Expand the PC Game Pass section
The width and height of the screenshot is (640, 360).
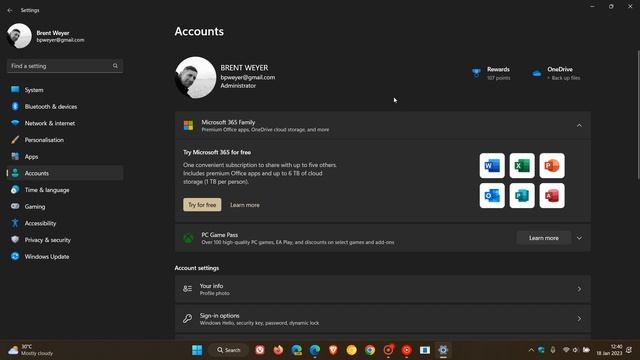(579, 238)
